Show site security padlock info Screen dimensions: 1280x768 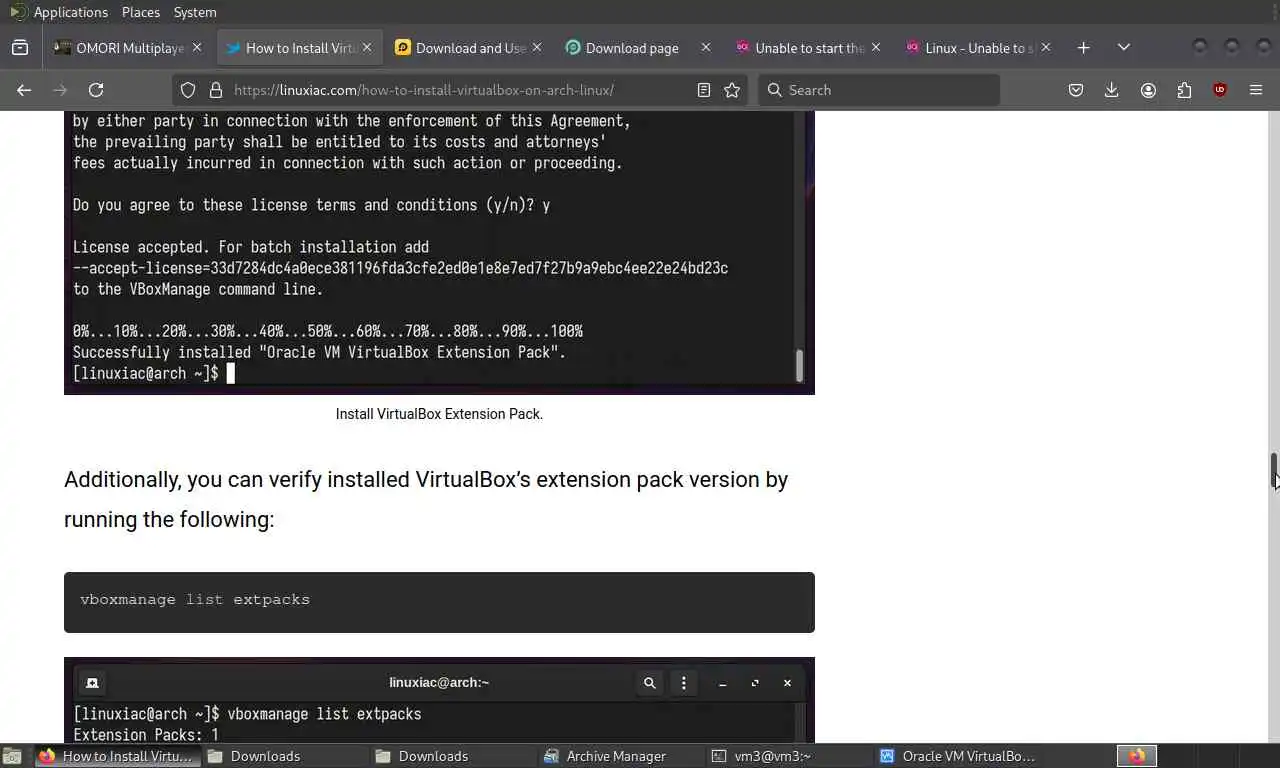[x=215, y=90]
